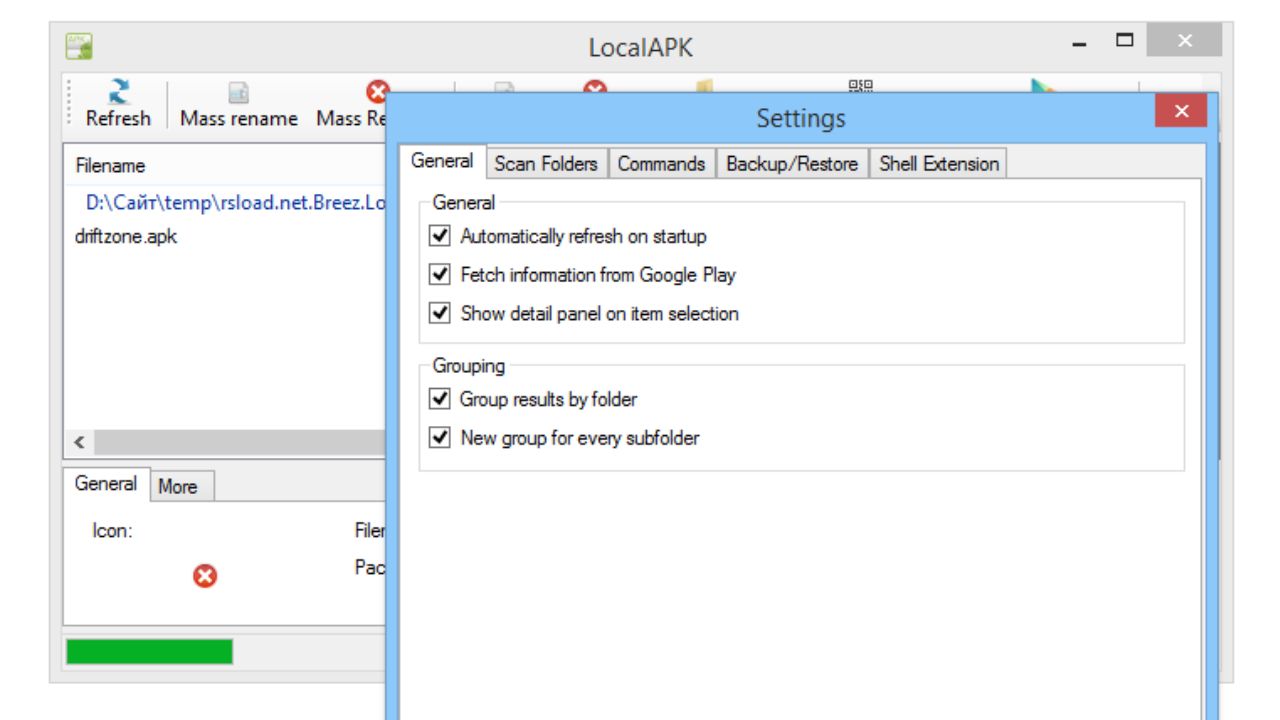Switch to the Commands tab

point(662,164)
